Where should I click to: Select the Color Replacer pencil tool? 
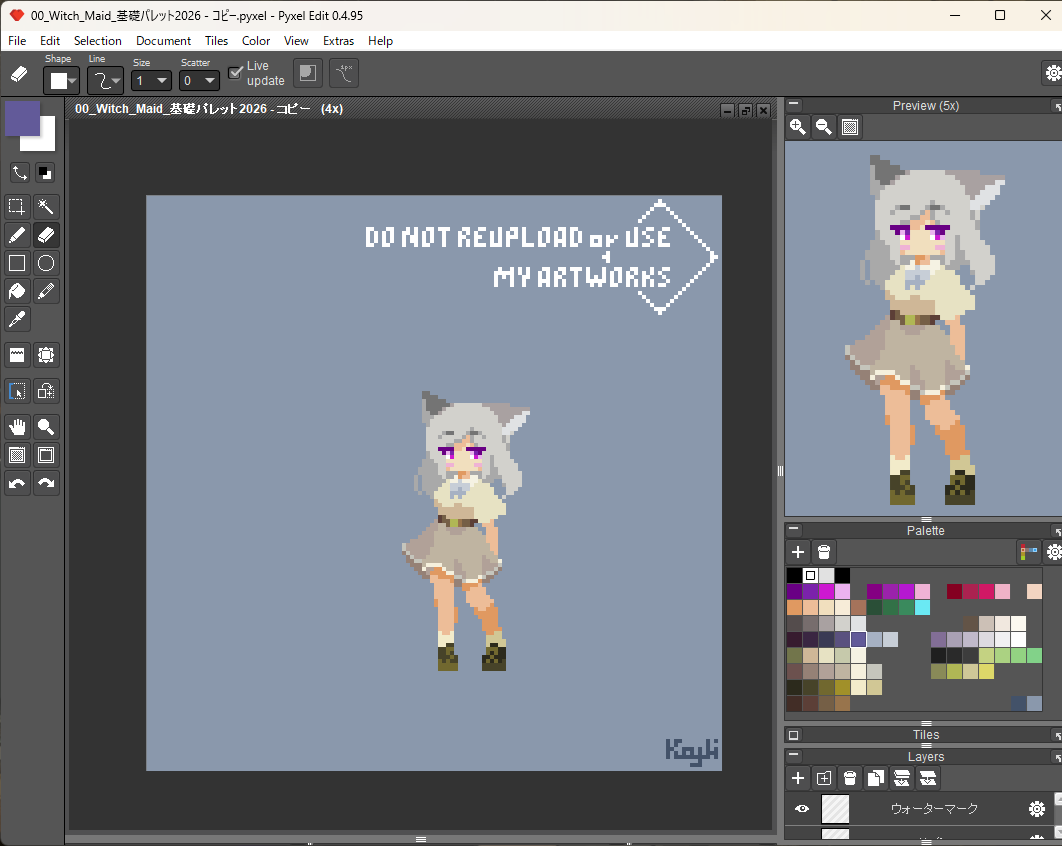pos(46,291)
